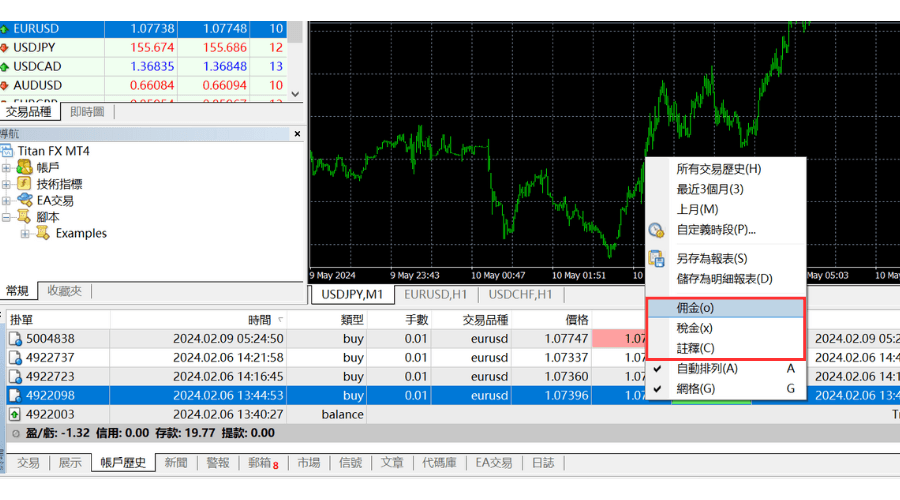
Task: Click the 技術指標 indicators icon
Action: coord(24,184)
